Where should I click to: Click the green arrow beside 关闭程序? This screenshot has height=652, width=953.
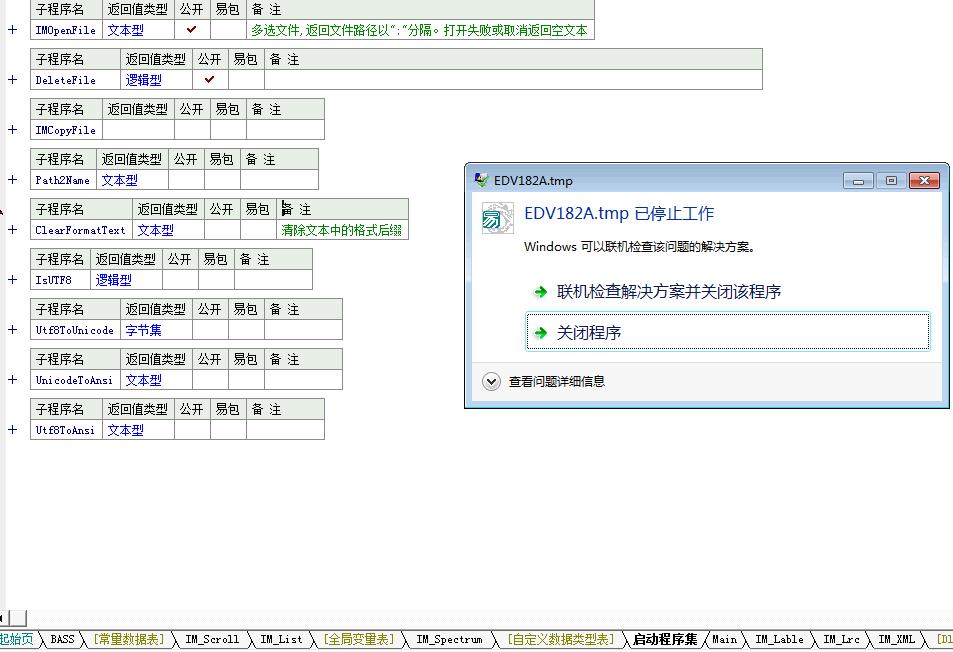[540, 332]
